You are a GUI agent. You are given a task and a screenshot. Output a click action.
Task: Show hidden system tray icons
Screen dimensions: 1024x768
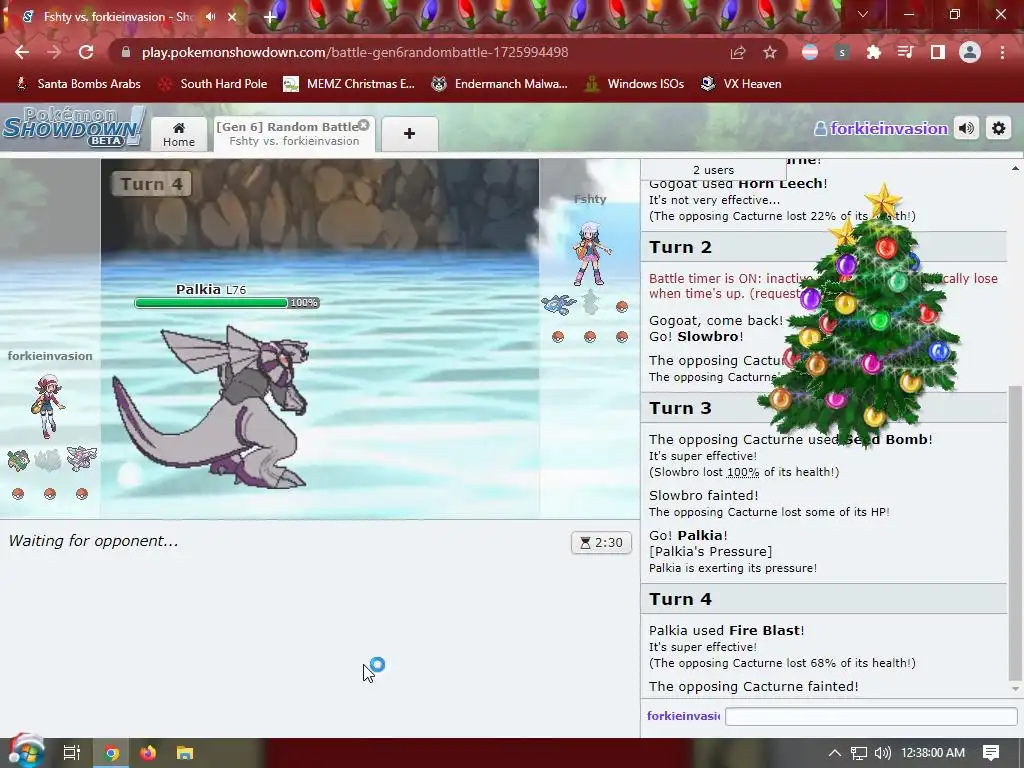[835, 753]
